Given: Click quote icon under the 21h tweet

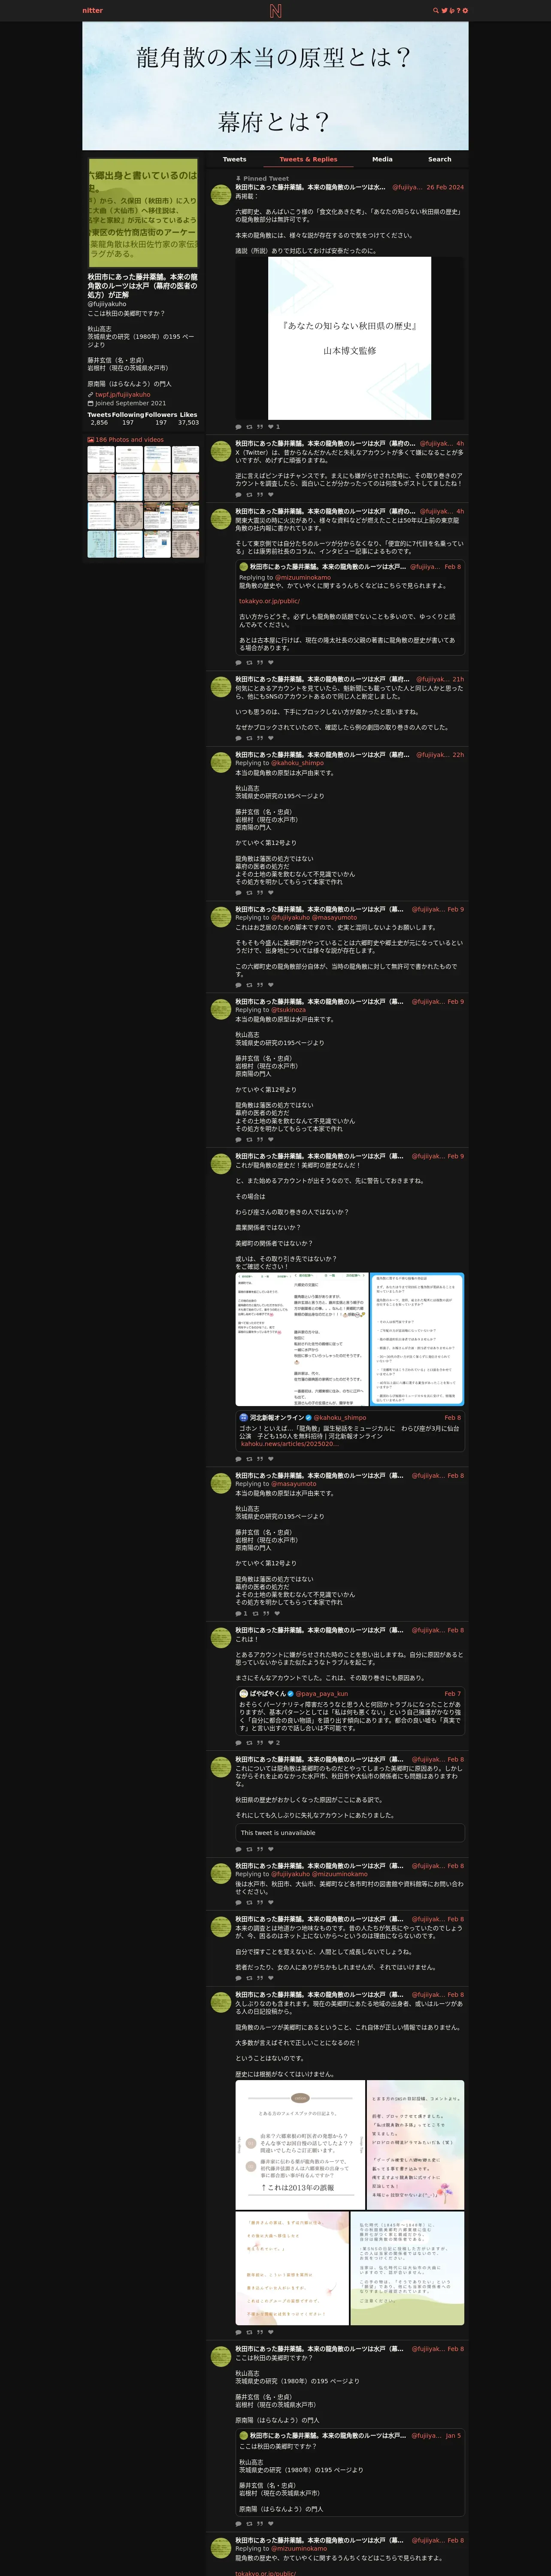Looking at the screenshot, I should 260,738.
